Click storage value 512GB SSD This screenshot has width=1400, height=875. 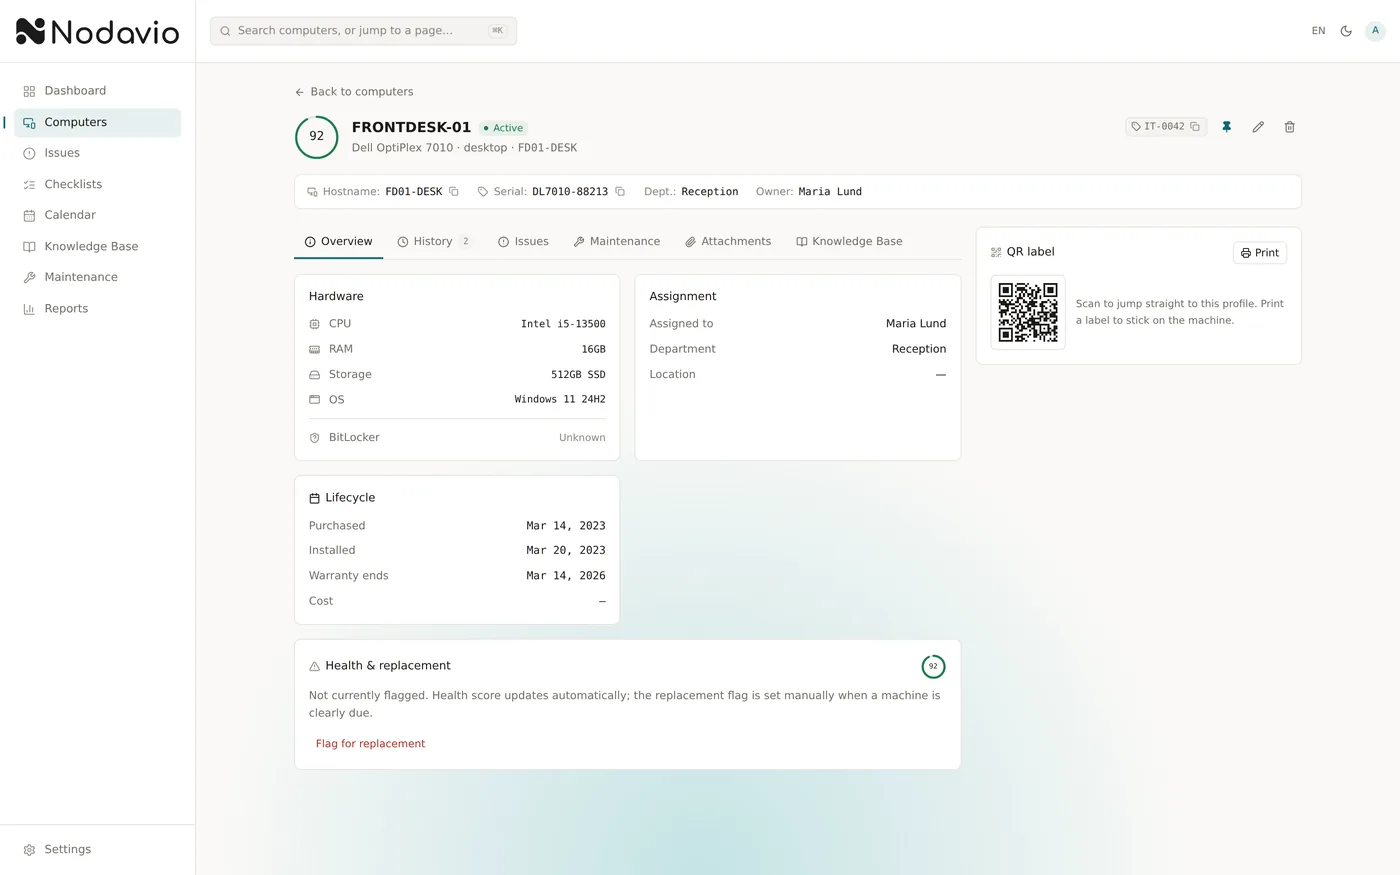click(x=578, y=375)
